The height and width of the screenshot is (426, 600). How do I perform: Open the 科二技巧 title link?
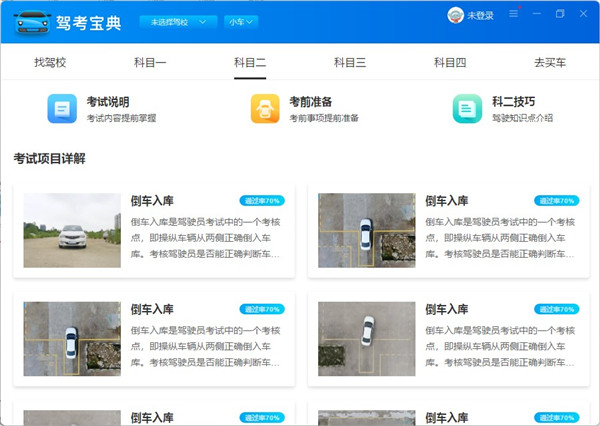click(514, 102)
